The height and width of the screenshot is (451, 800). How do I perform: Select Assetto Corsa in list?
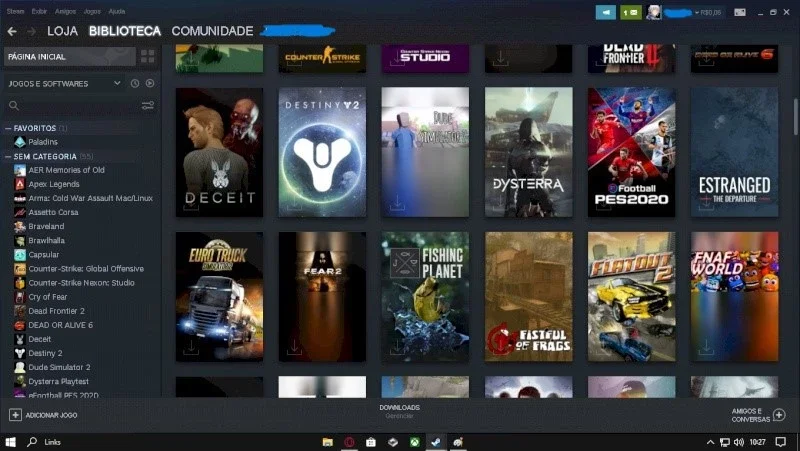[x=54, y=212]
